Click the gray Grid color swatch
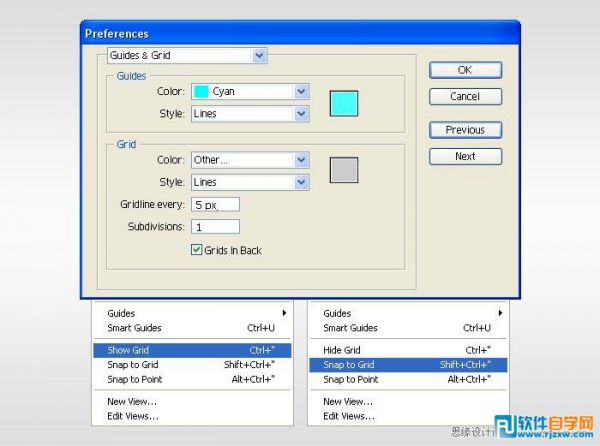Image resolution: width=600 pixels, height=446 pixels. click(344, 170)
